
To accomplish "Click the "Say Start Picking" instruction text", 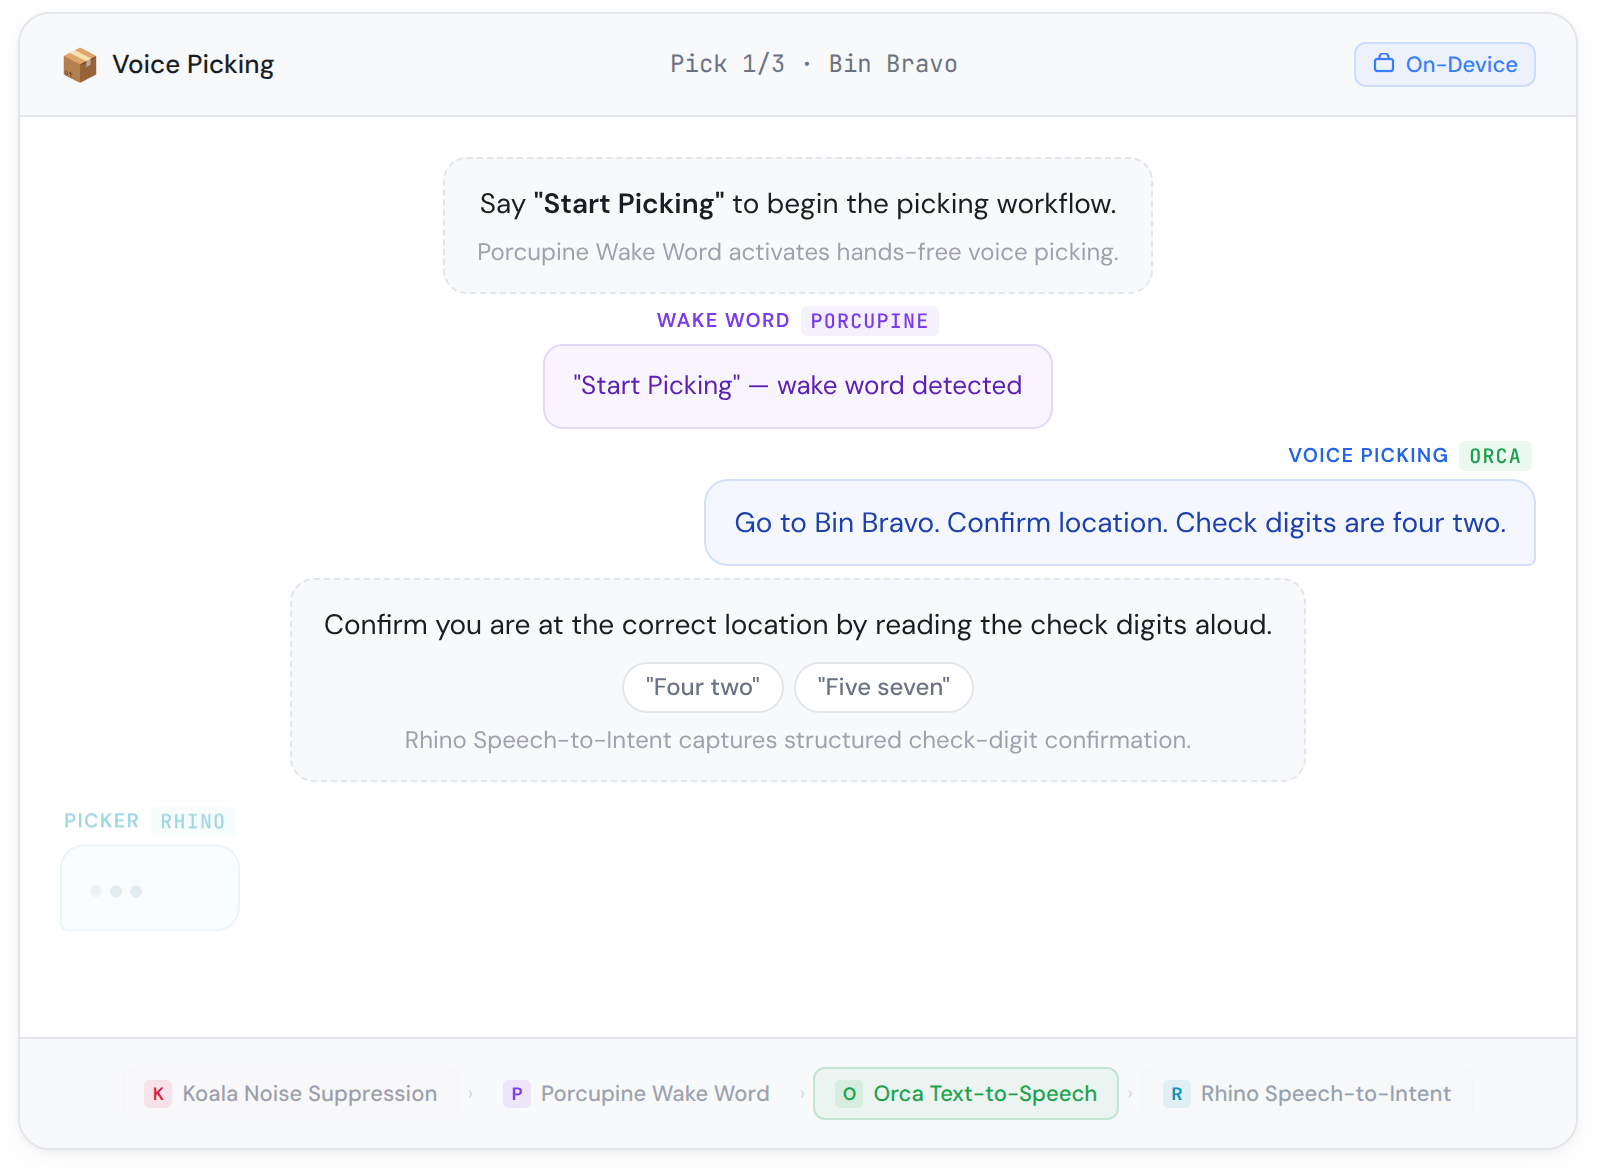I will [798, 204].
